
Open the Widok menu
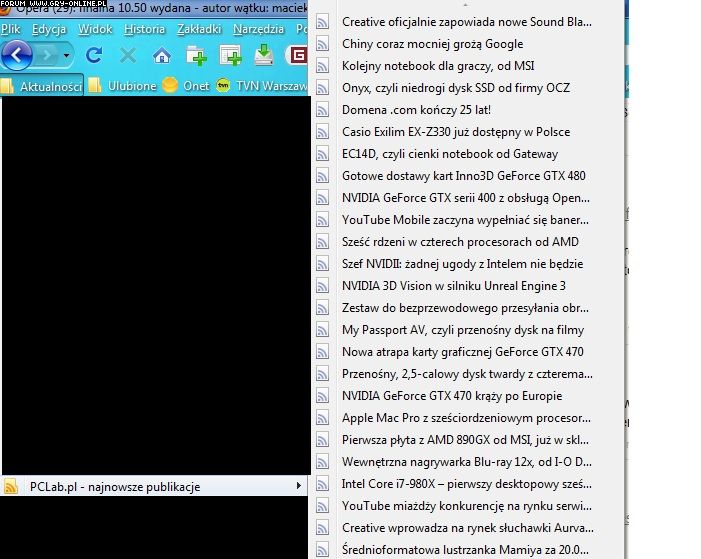pyautogui.click(x=95, y=29)
